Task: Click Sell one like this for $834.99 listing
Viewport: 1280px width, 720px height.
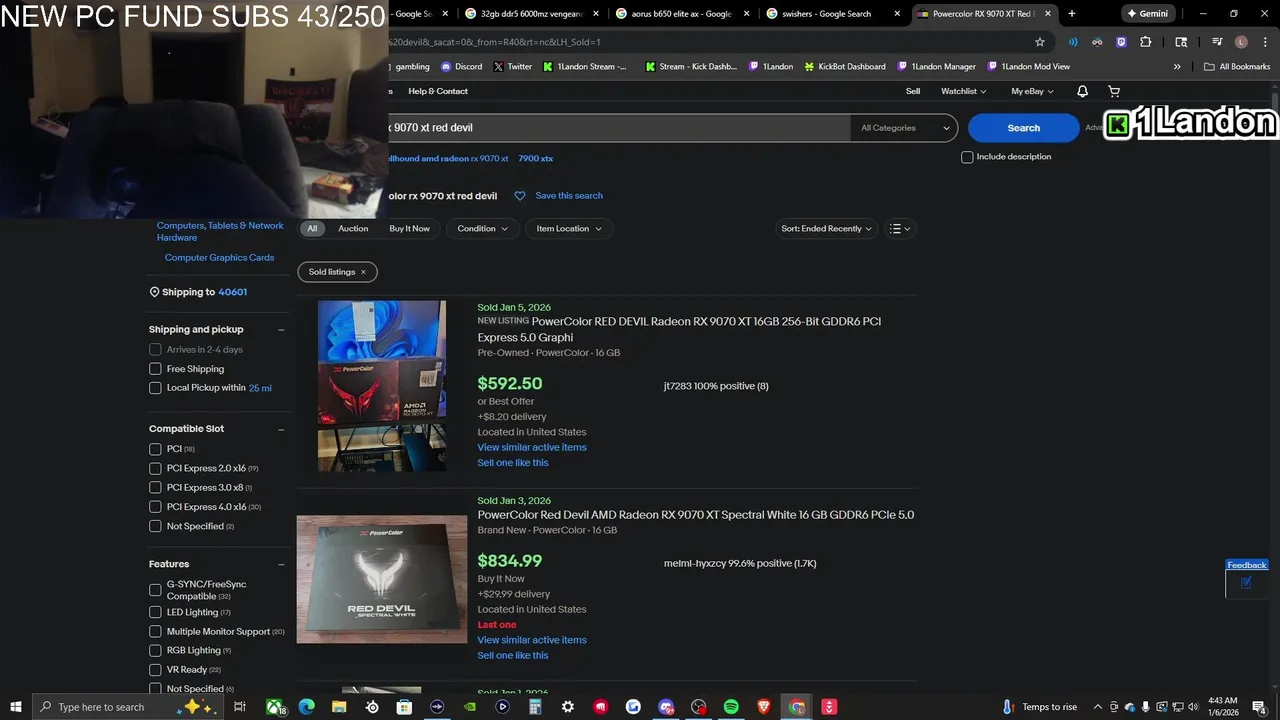Action: pos(513,656)
